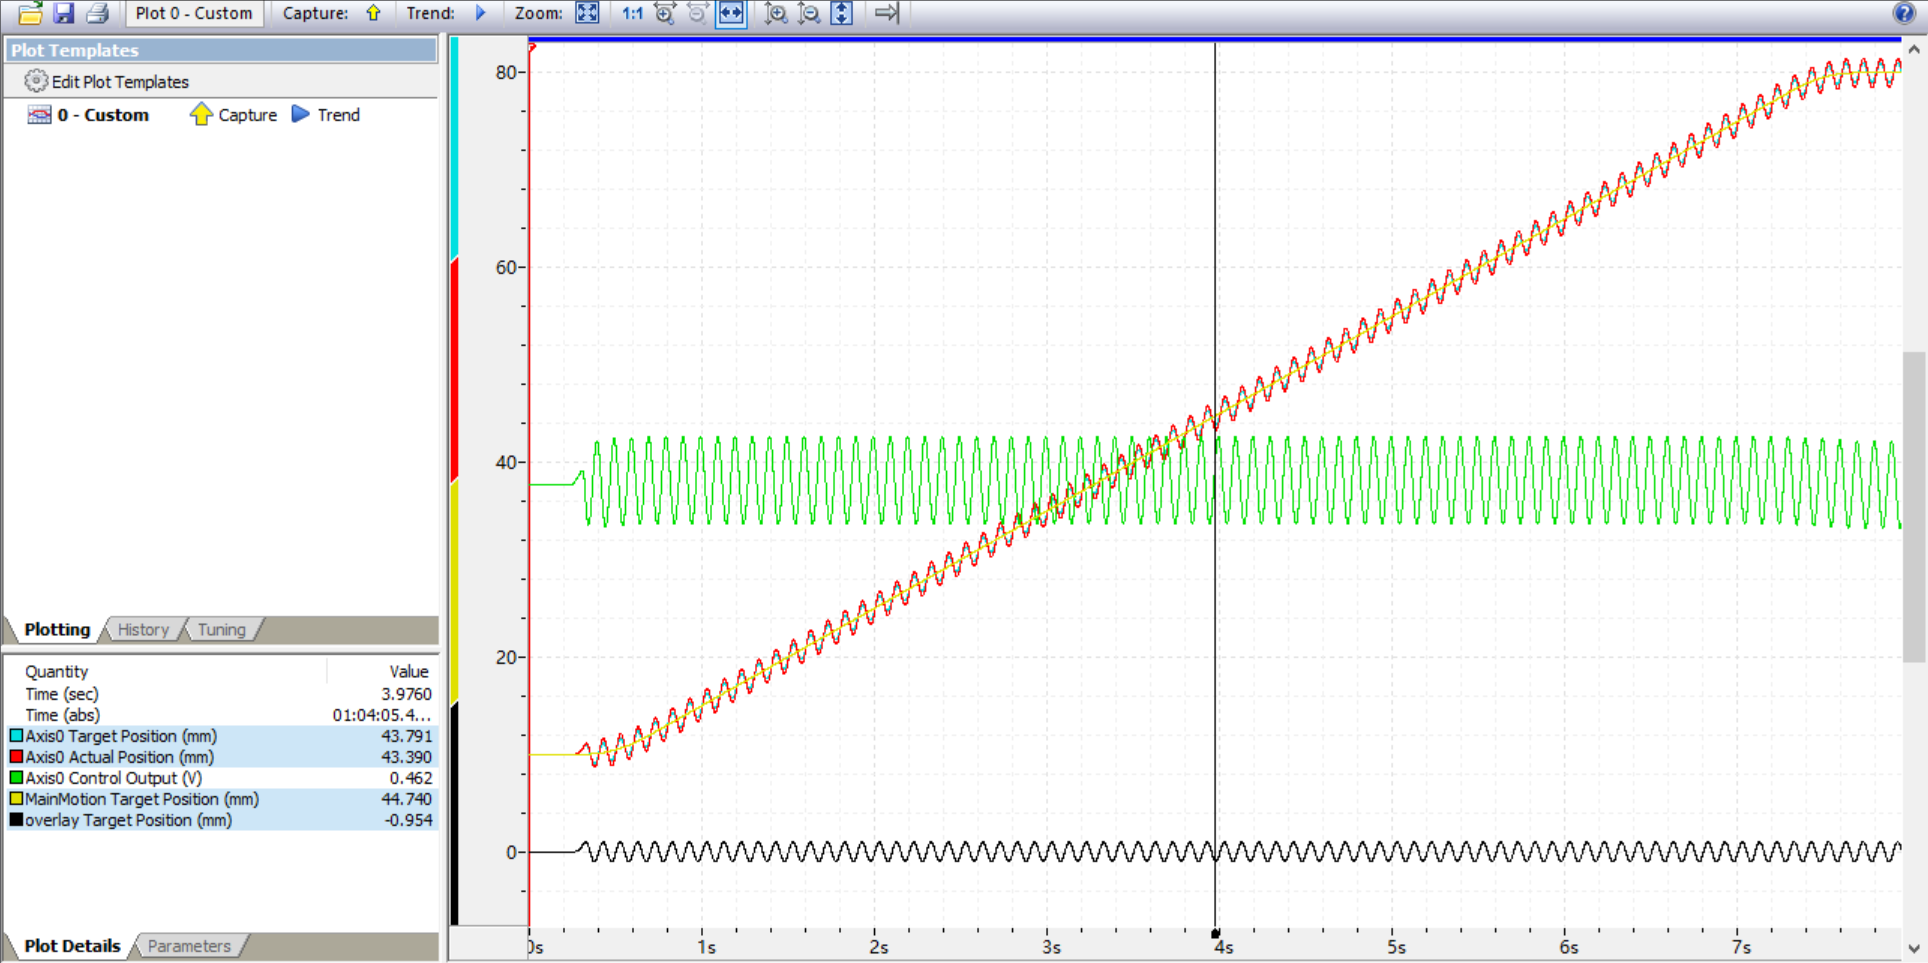Click the horizontal zoom out icon
This screenshot has width=1928, height=963.
coord(697,13)
